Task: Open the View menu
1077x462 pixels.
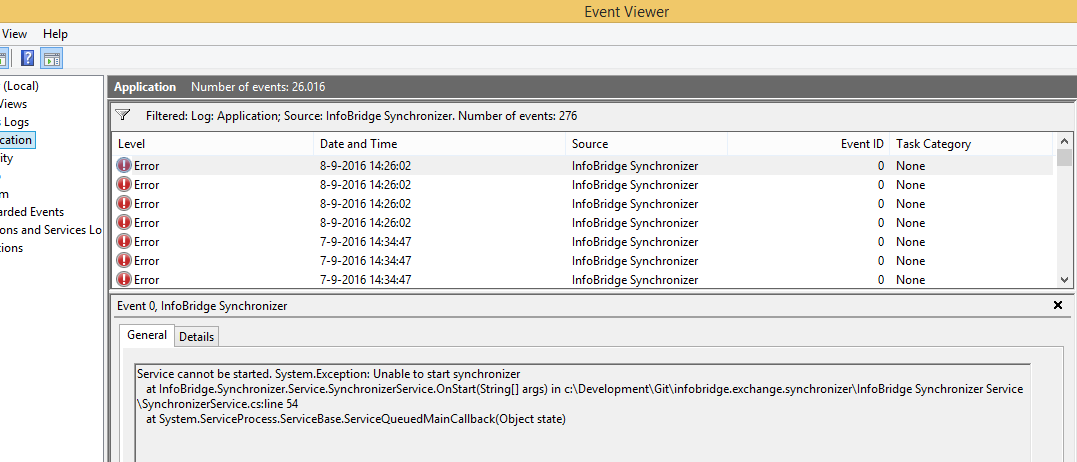Action: [x=14, y=34]
